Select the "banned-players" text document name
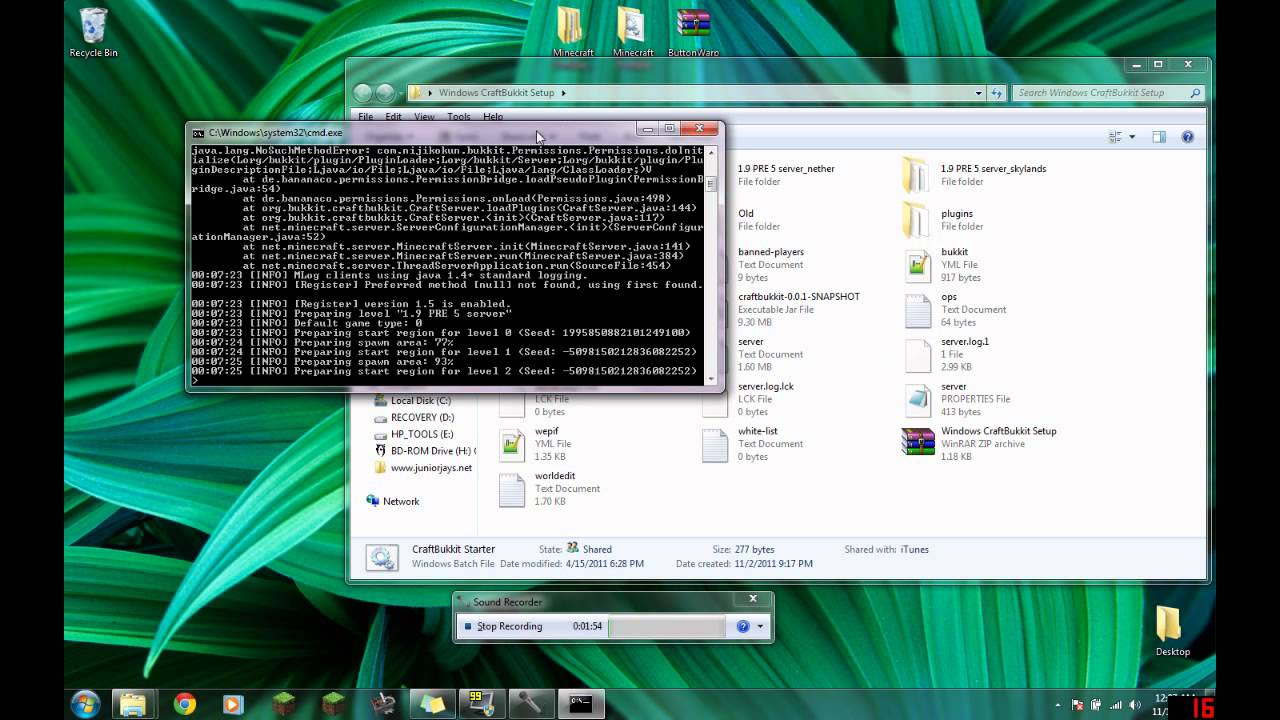The height and width of the screenshot is (720, 1280). [771, 253]
